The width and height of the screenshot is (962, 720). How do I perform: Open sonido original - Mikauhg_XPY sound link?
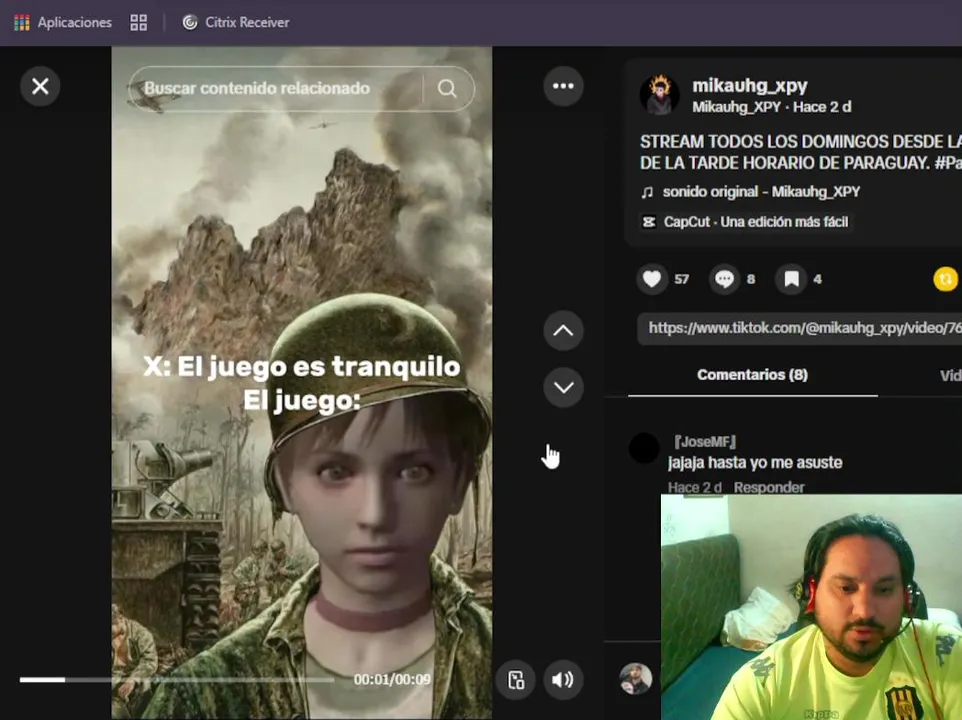761,192
